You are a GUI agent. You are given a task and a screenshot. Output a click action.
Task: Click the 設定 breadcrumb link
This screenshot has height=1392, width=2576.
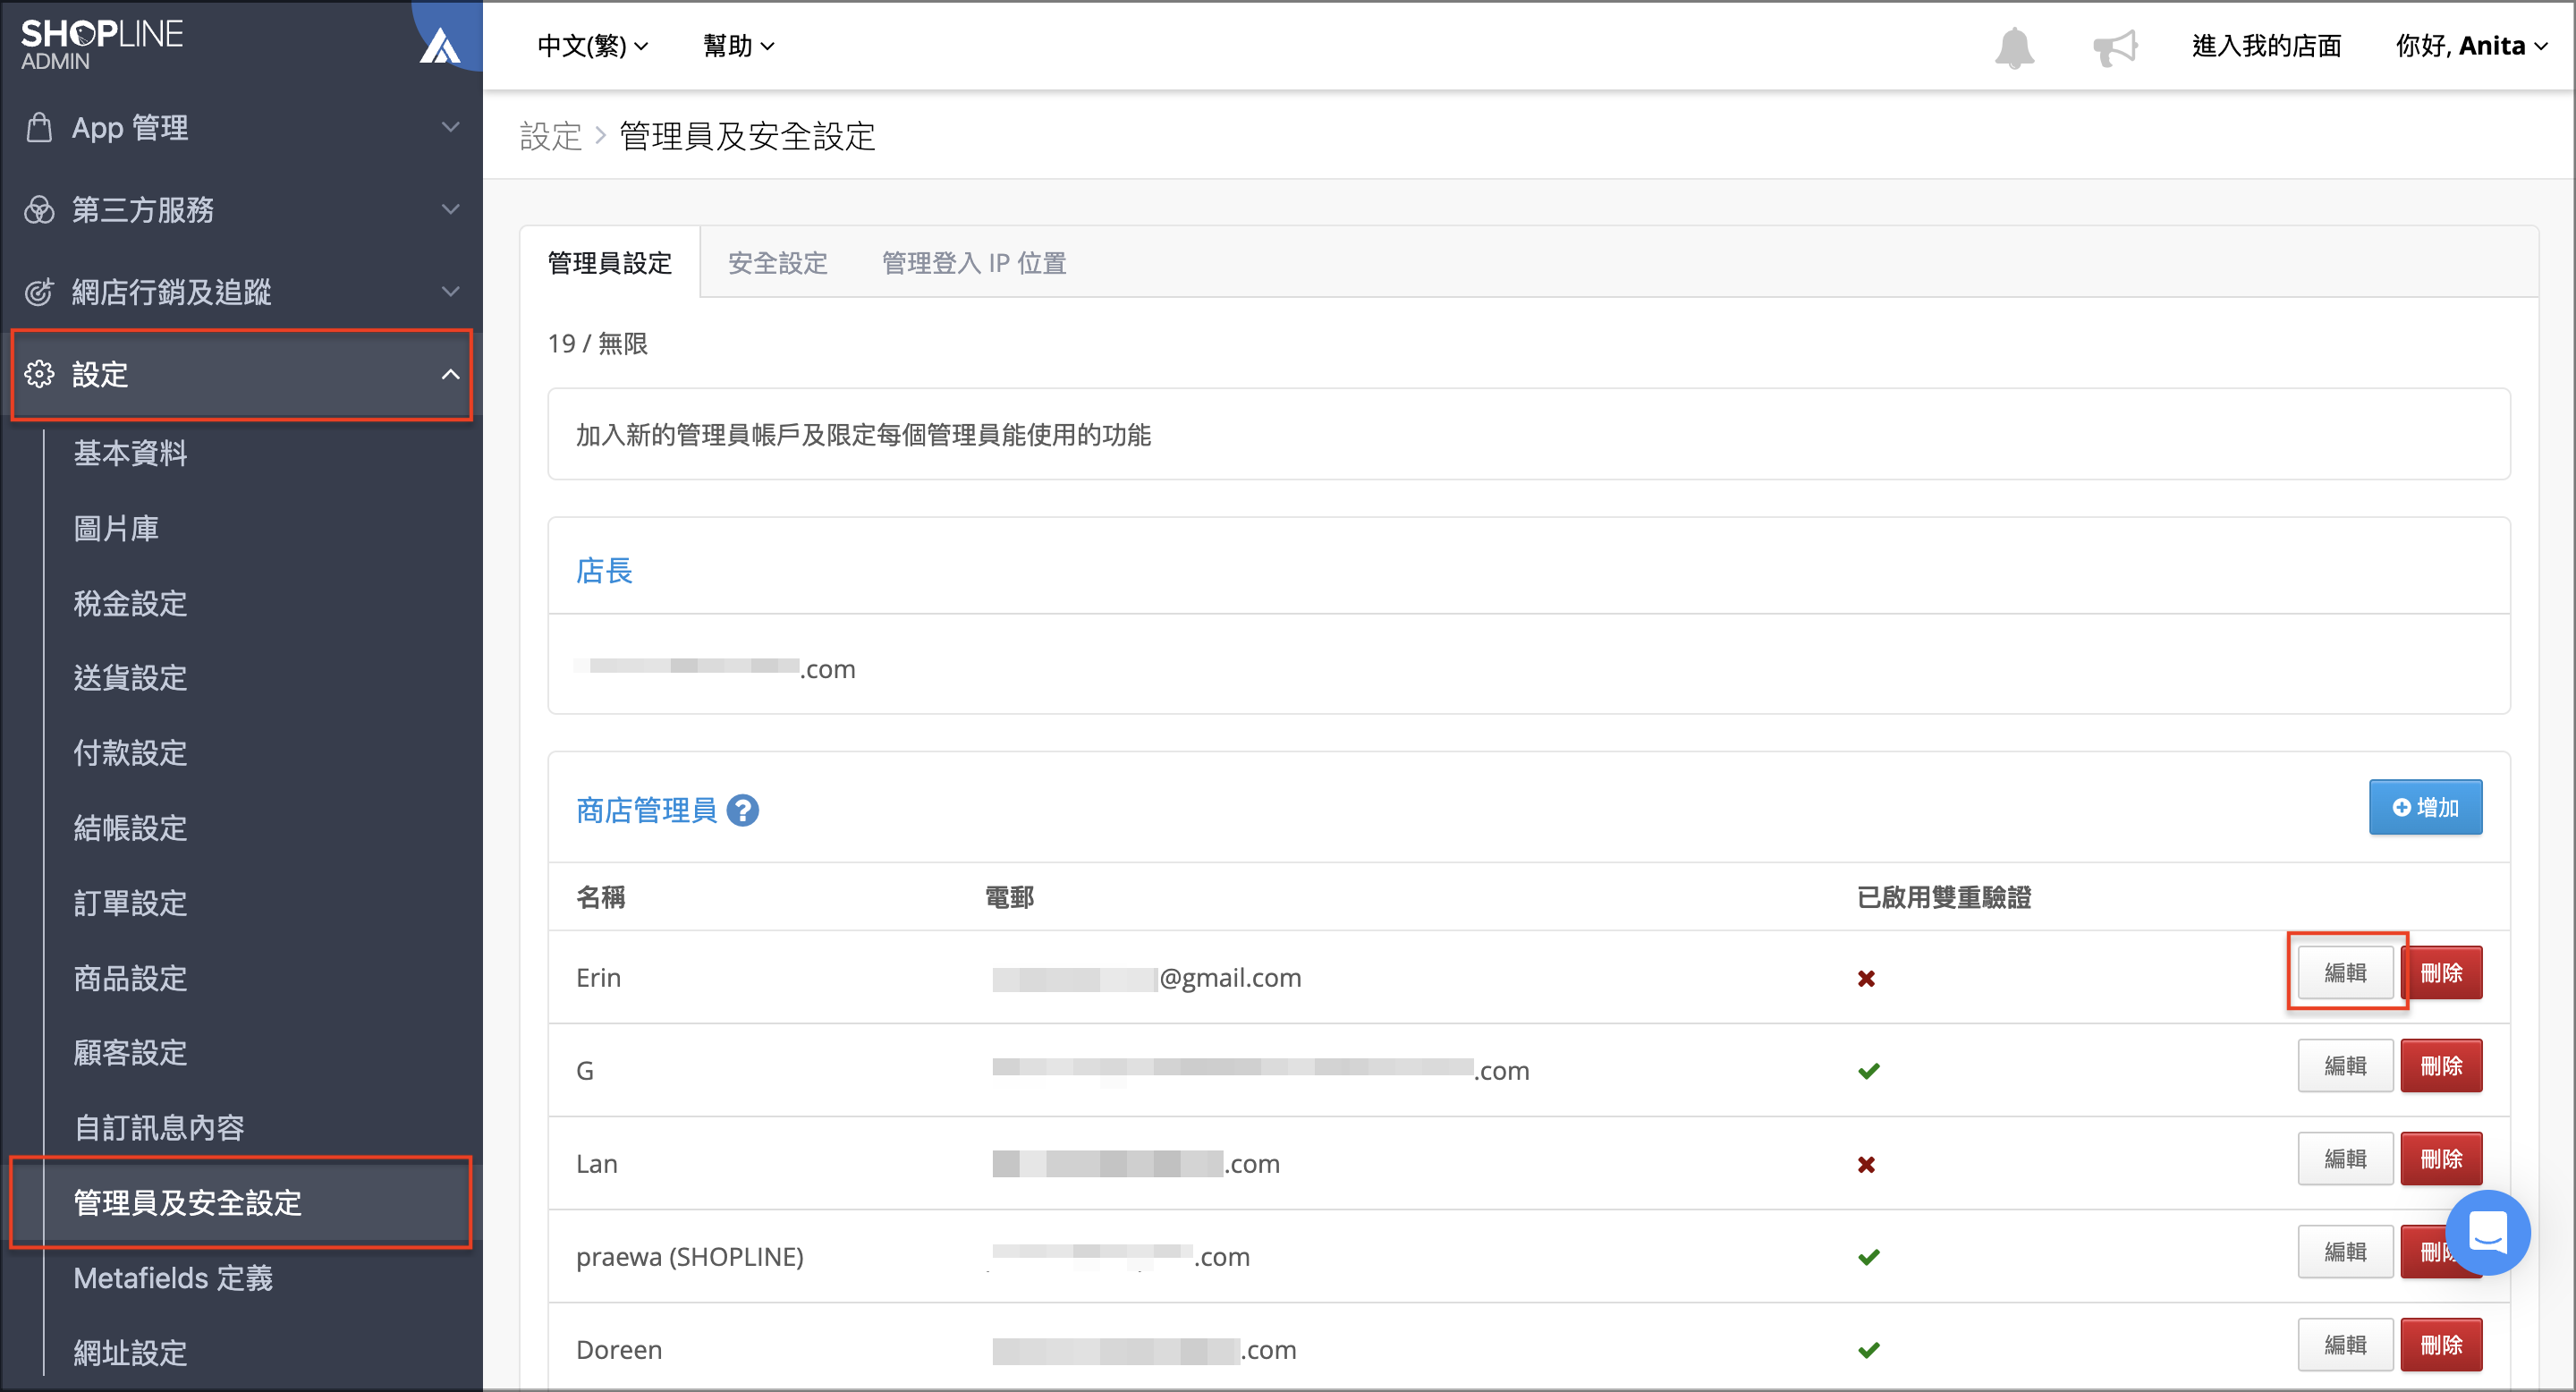pyautogui.click(x=550, y=136)
